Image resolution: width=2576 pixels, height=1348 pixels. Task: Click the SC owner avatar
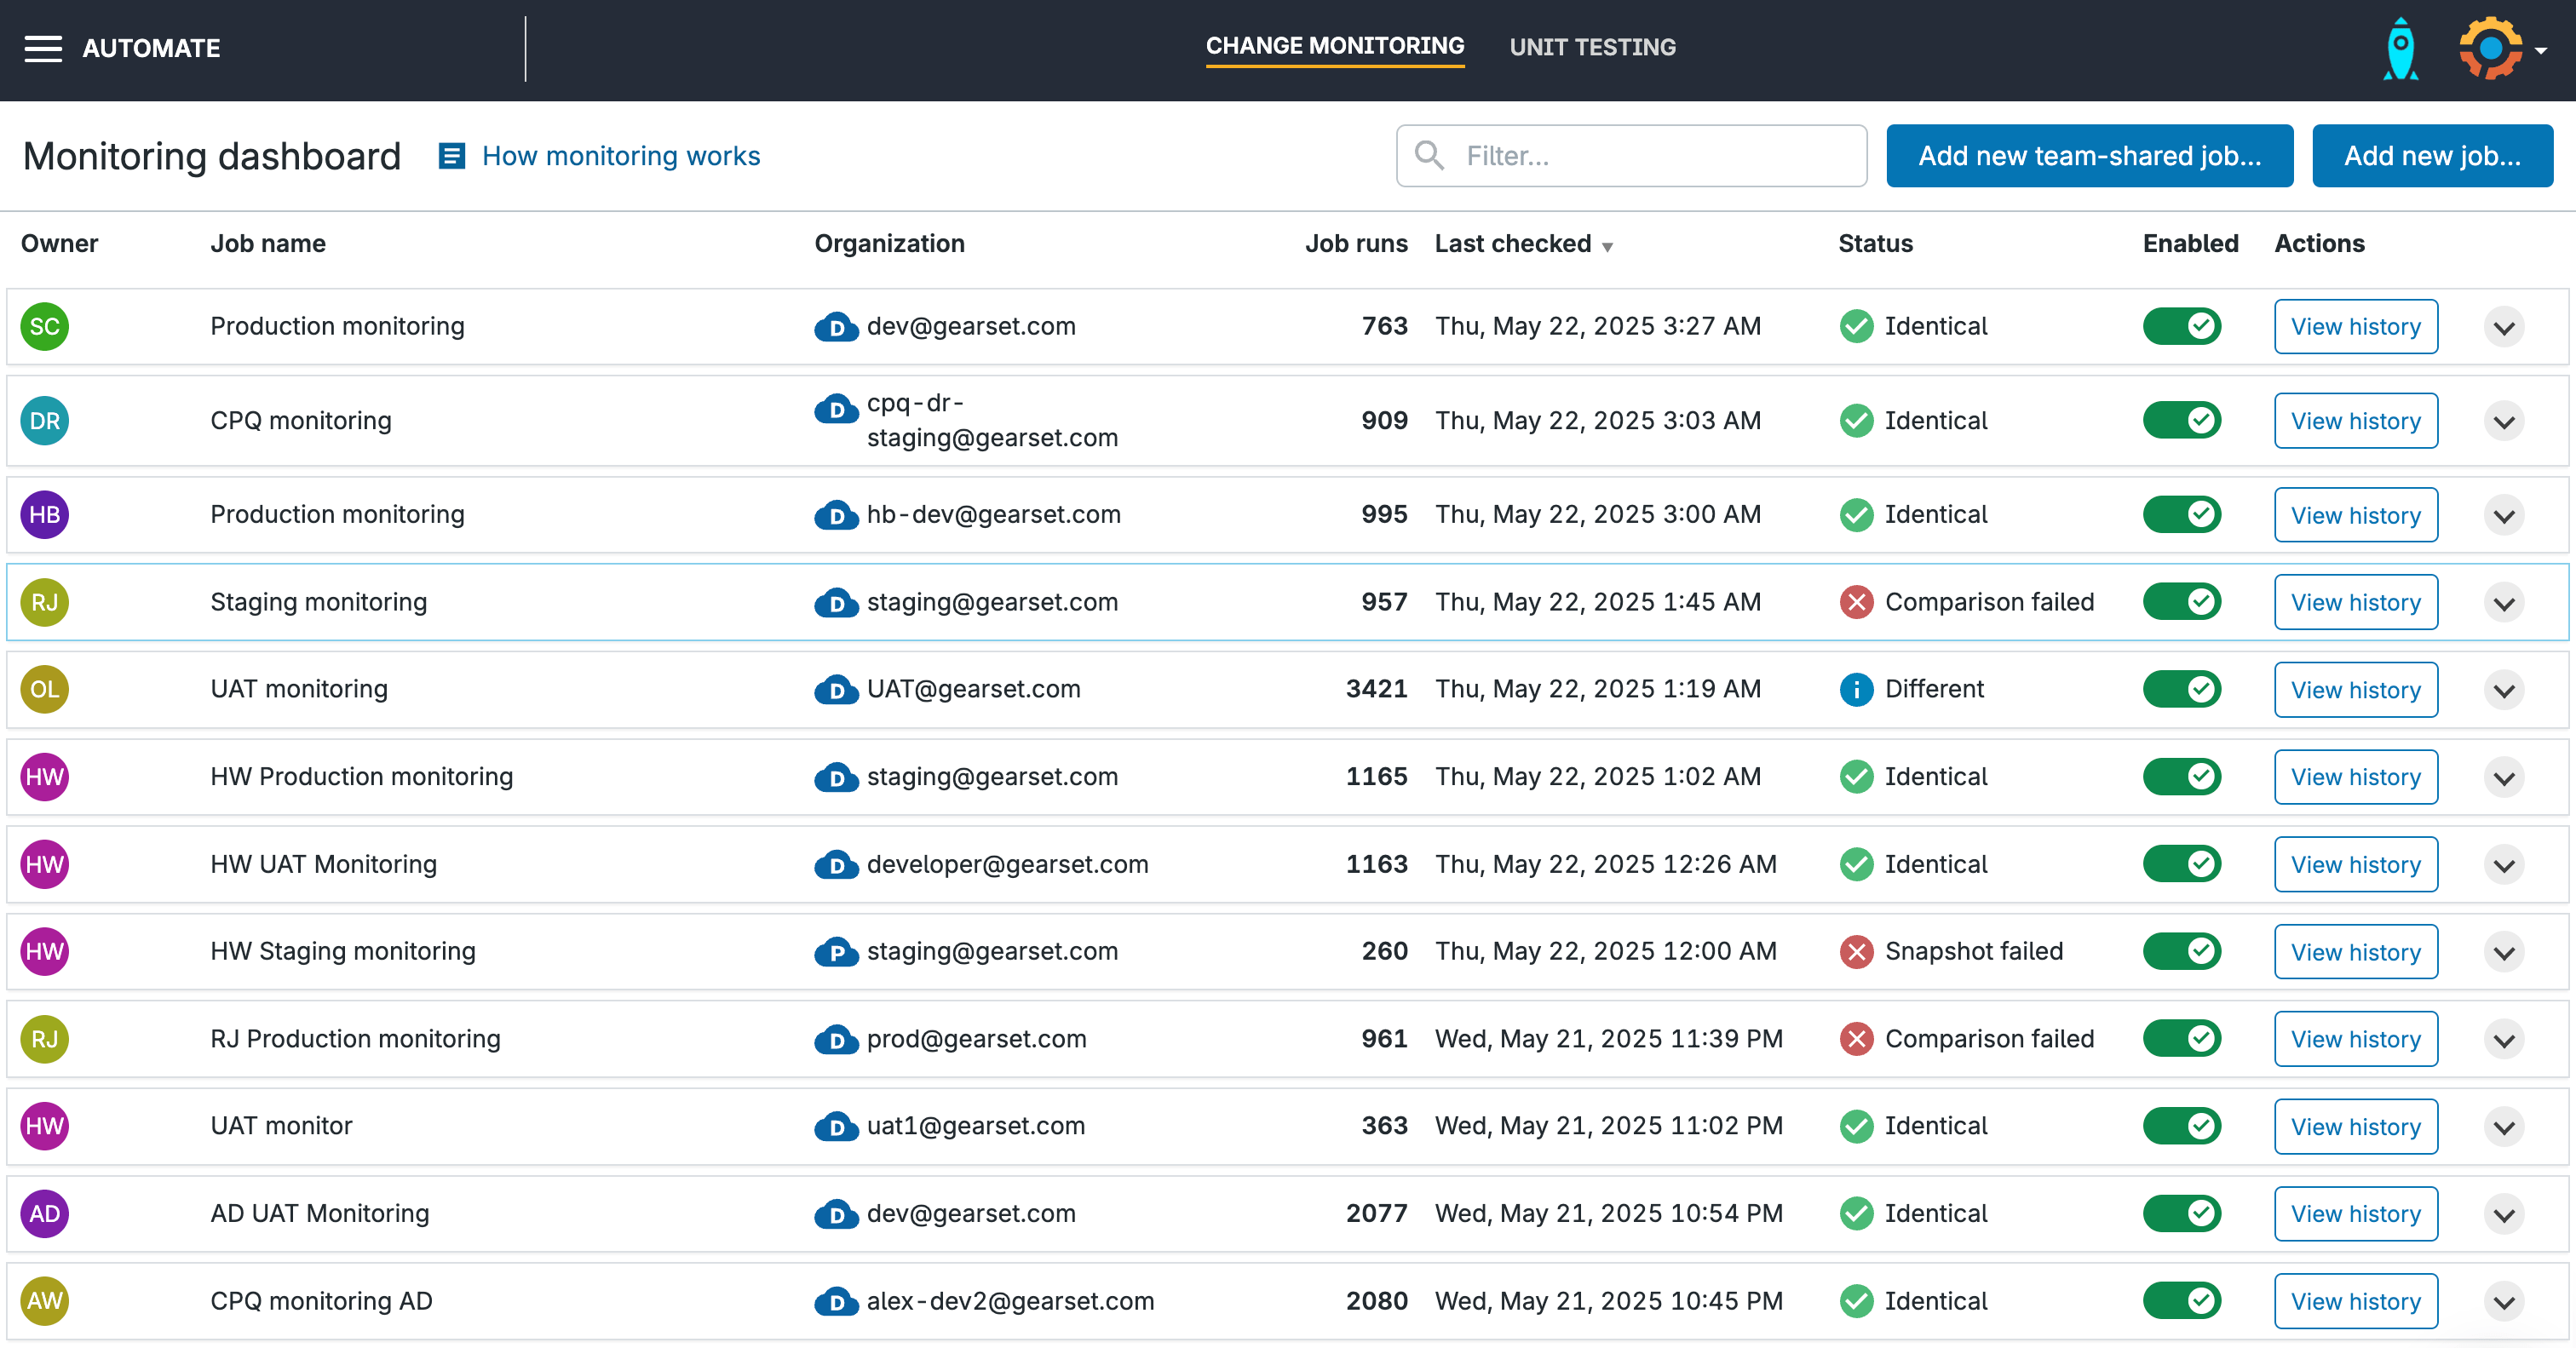[x=44, y=326]
